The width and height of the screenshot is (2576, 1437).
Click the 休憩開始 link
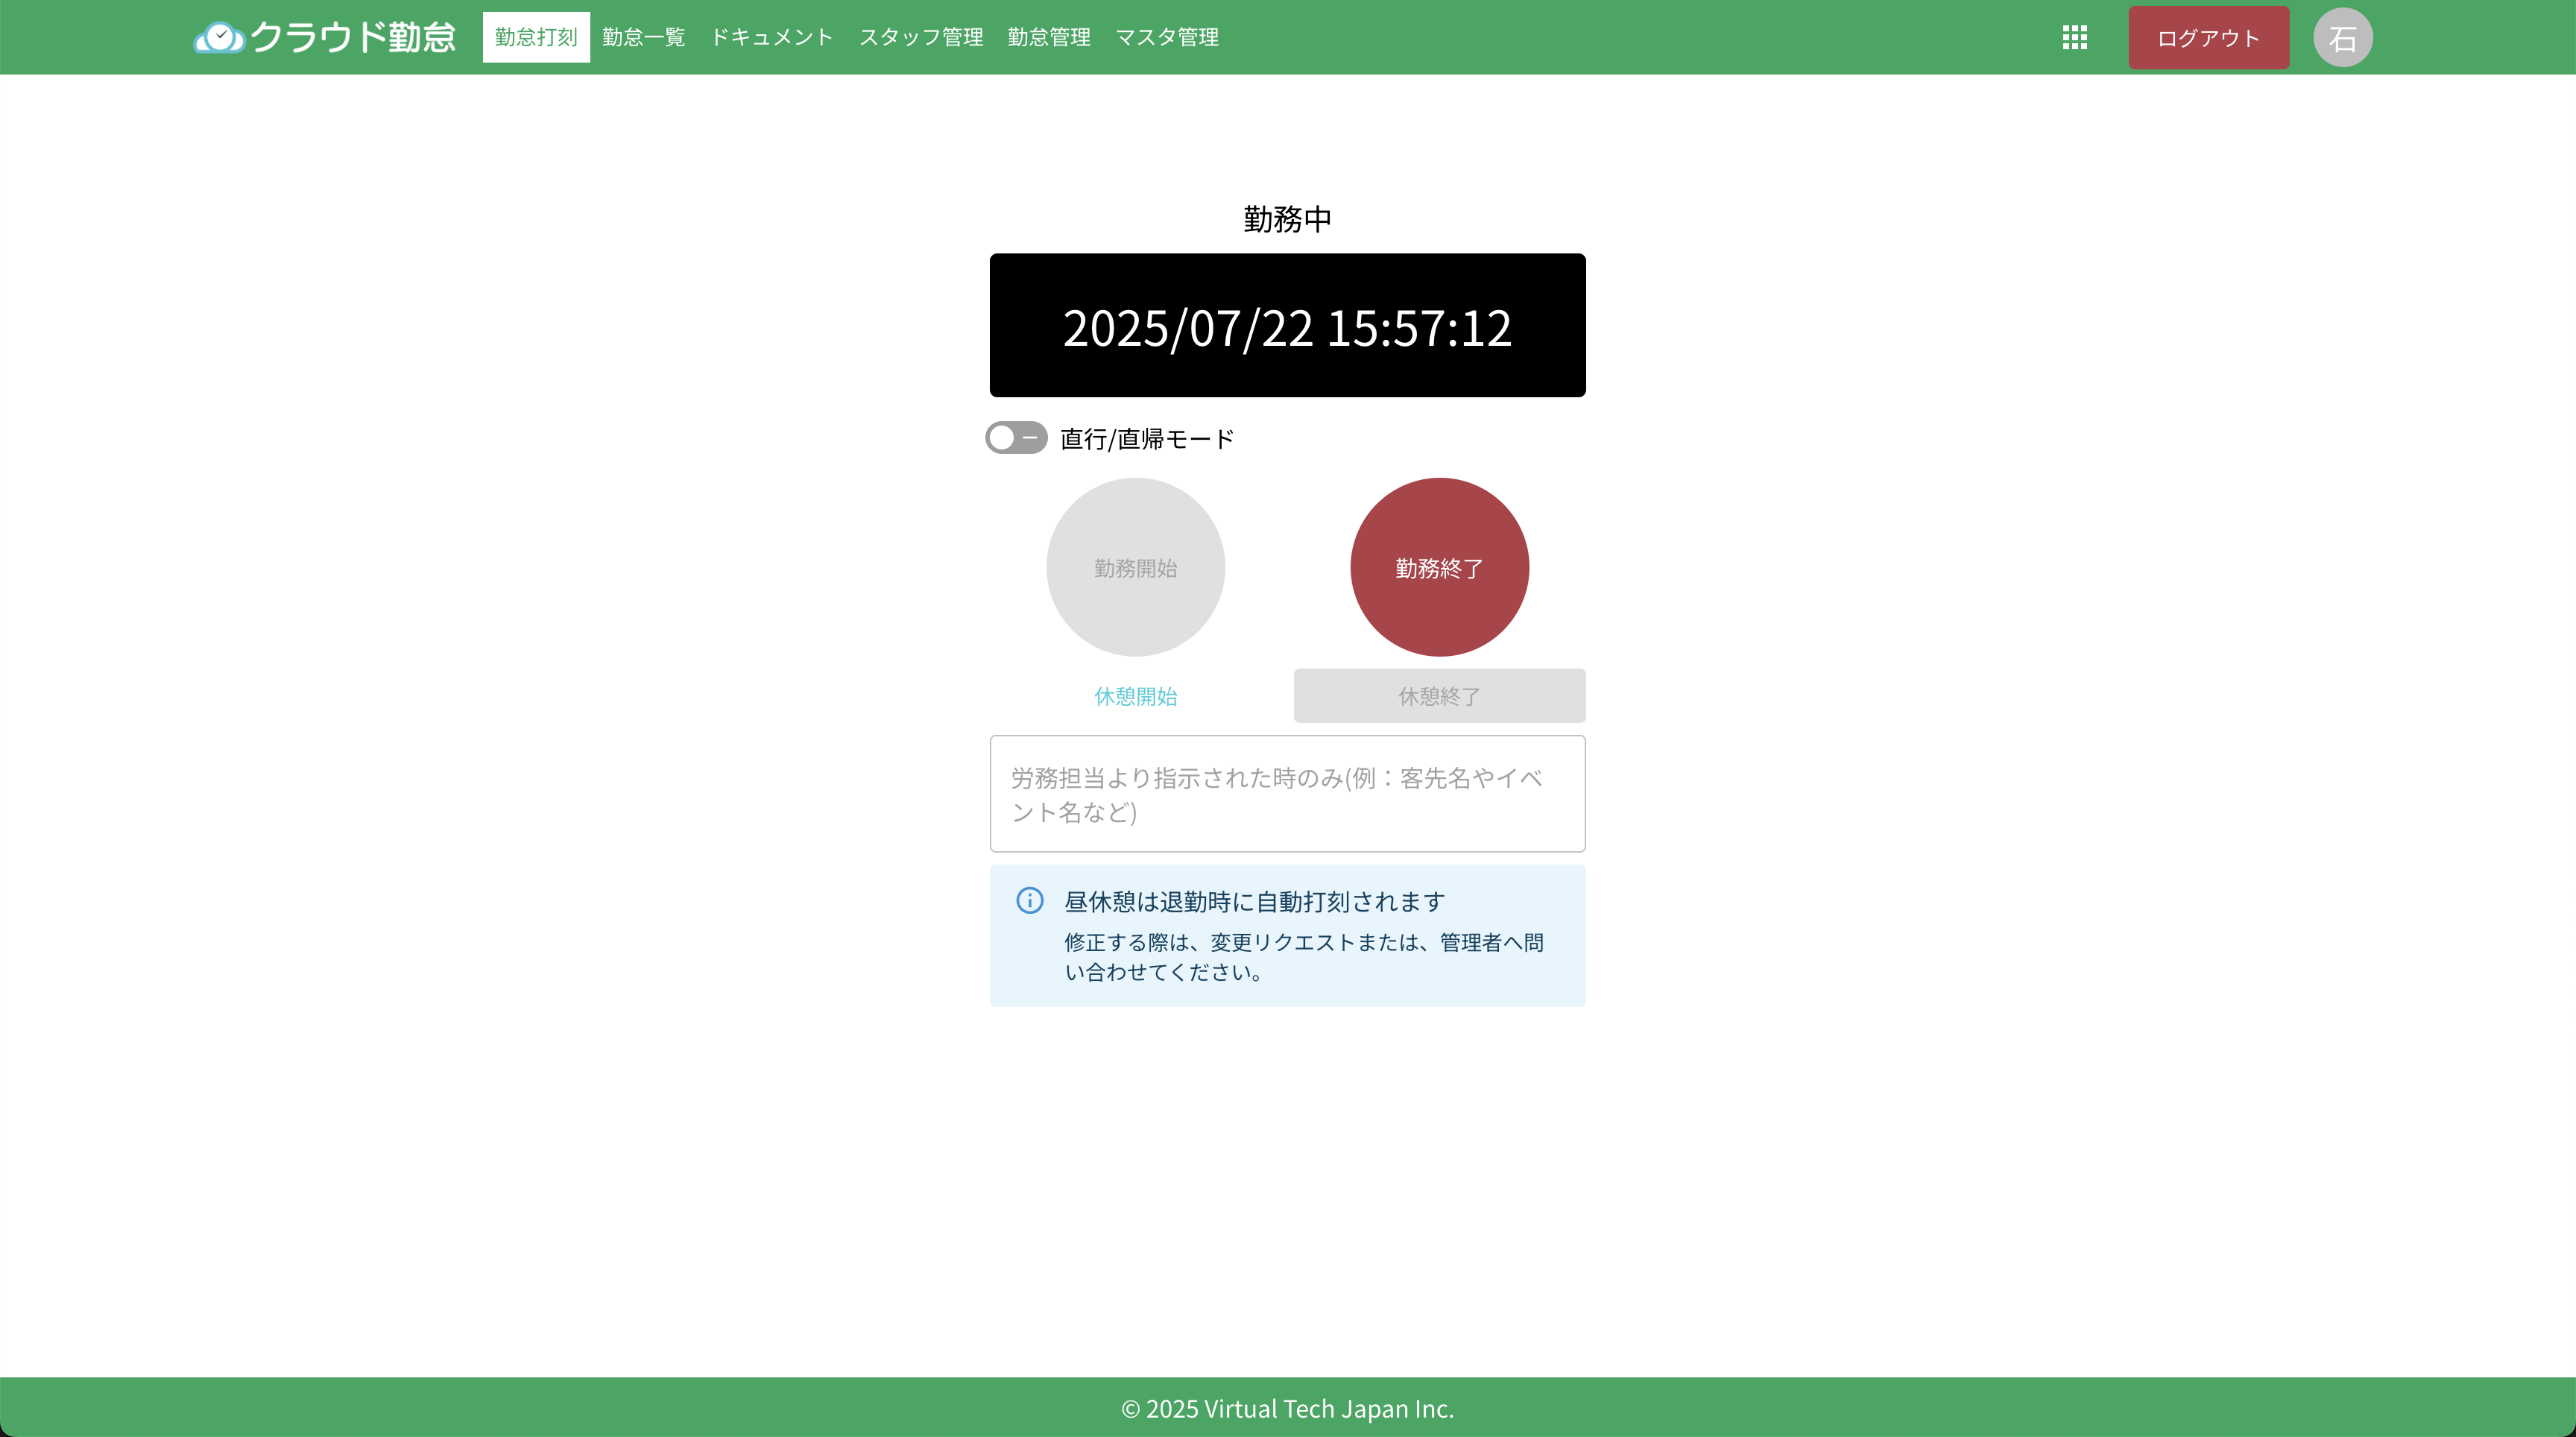[x=1135, y=696]
